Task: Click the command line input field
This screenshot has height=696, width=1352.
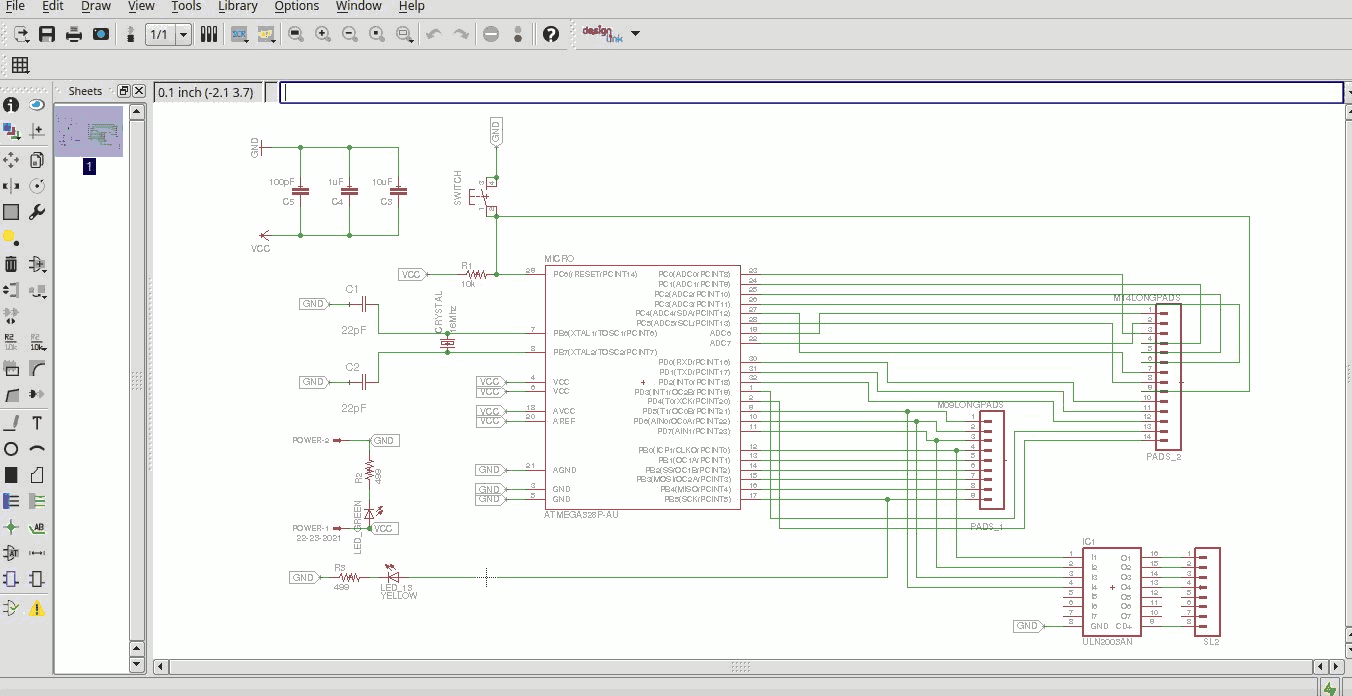Action: click(x=810, y=92)
